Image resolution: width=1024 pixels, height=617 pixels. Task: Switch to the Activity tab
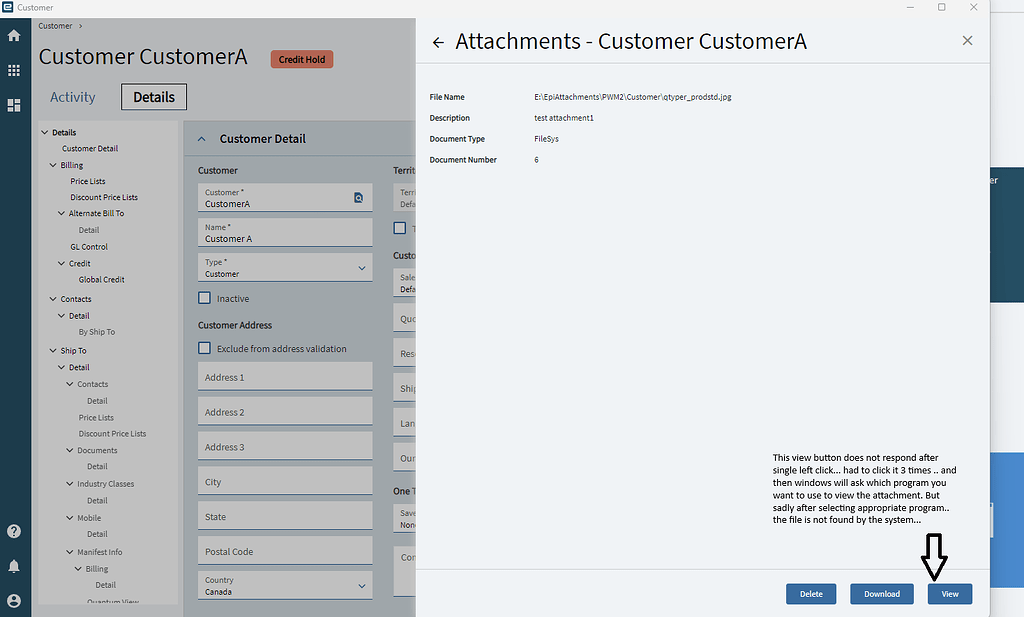(72, 97)
